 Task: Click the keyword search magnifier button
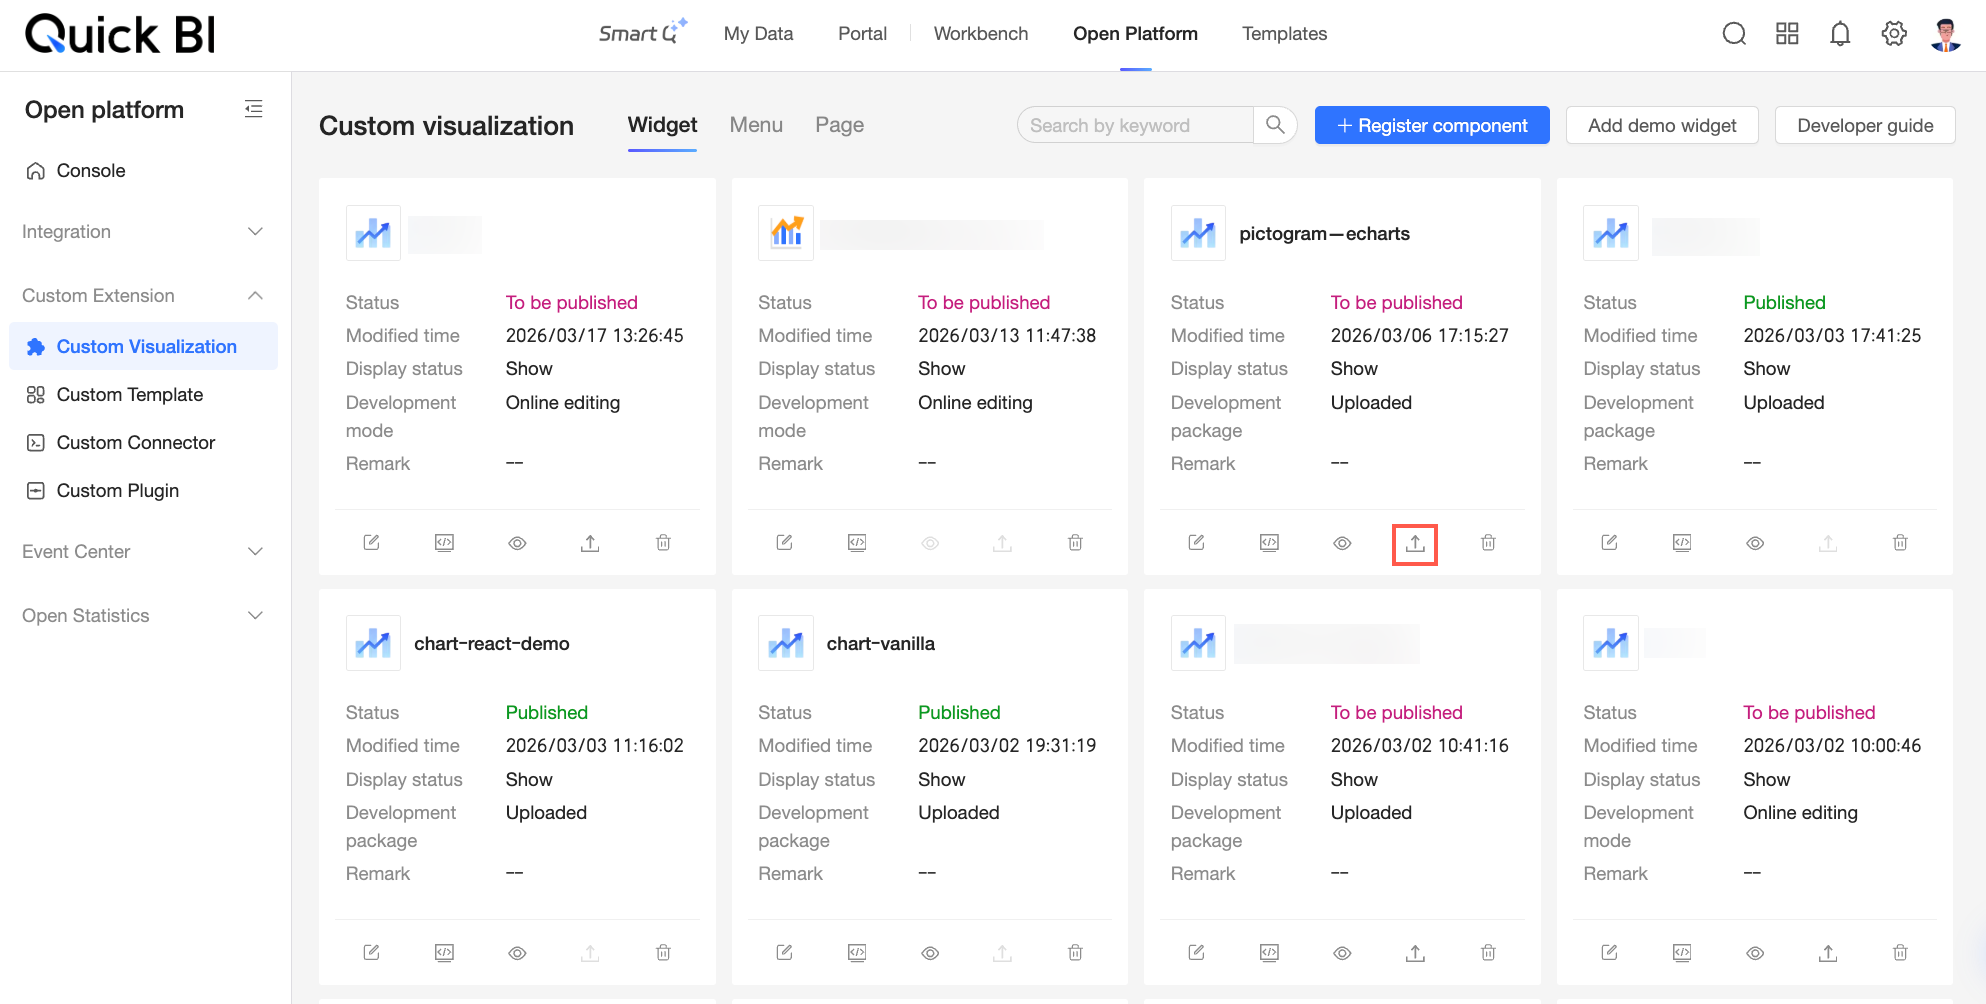pyautogui.click(x=1275, y=125)
